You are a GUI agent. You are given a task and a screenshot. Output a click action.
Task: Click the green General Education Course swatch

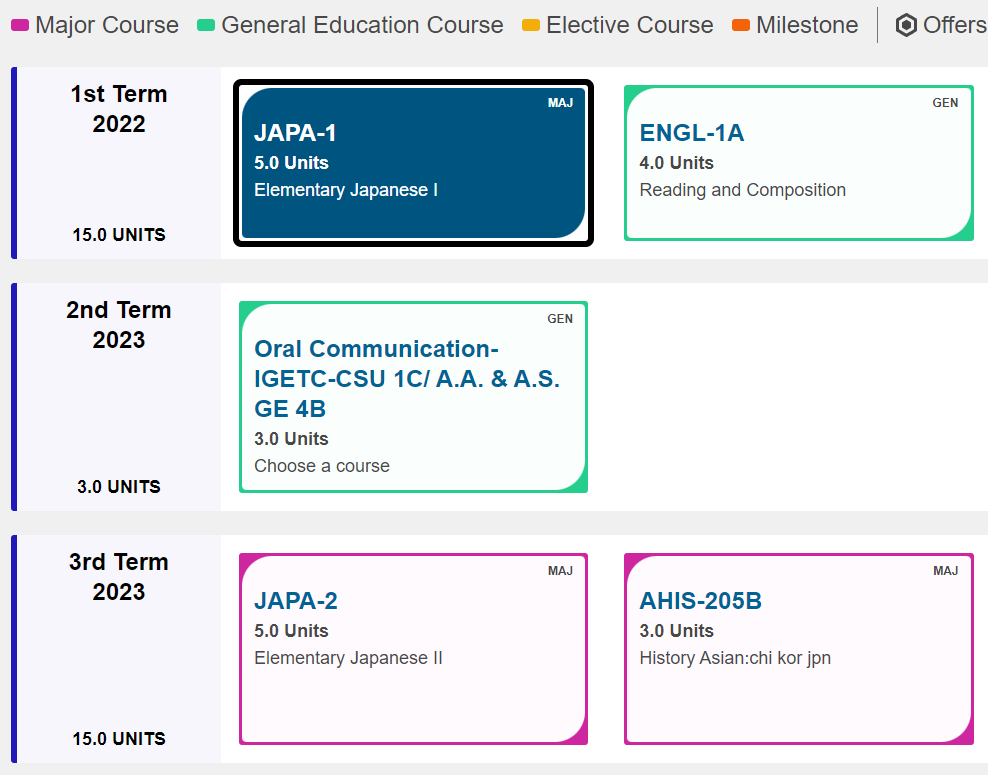[206, 25]
